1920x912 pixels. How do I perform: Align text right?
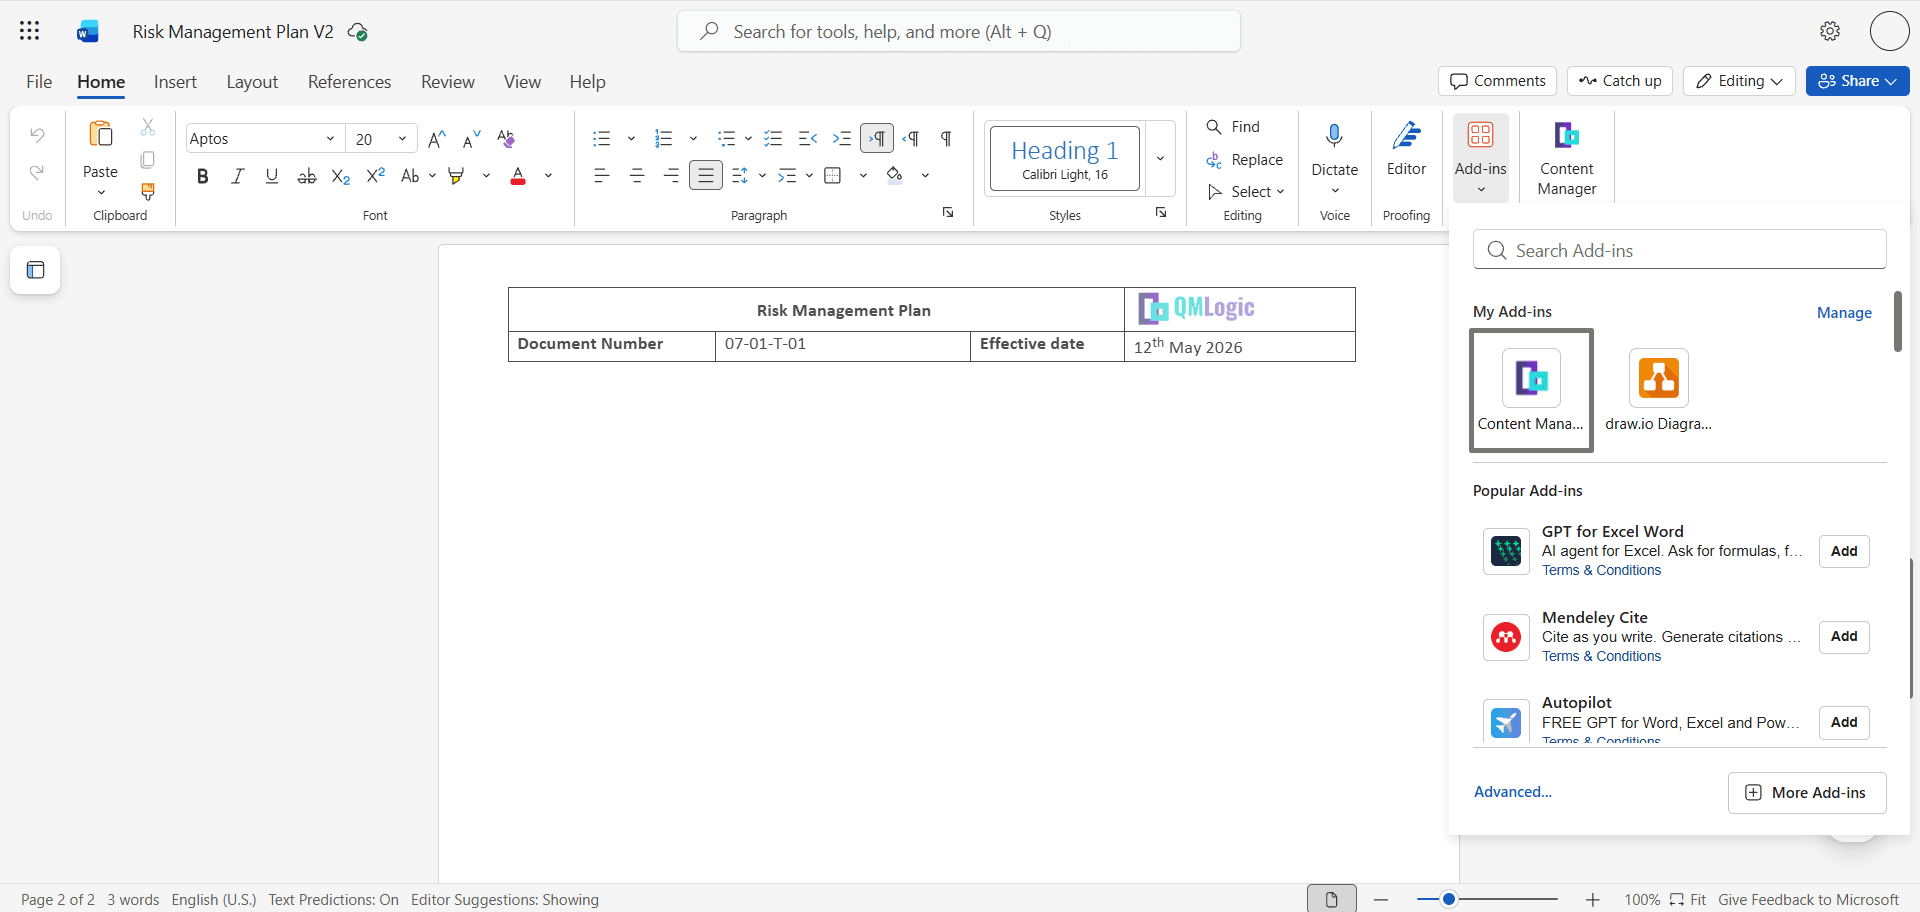[x=671, y=176]
